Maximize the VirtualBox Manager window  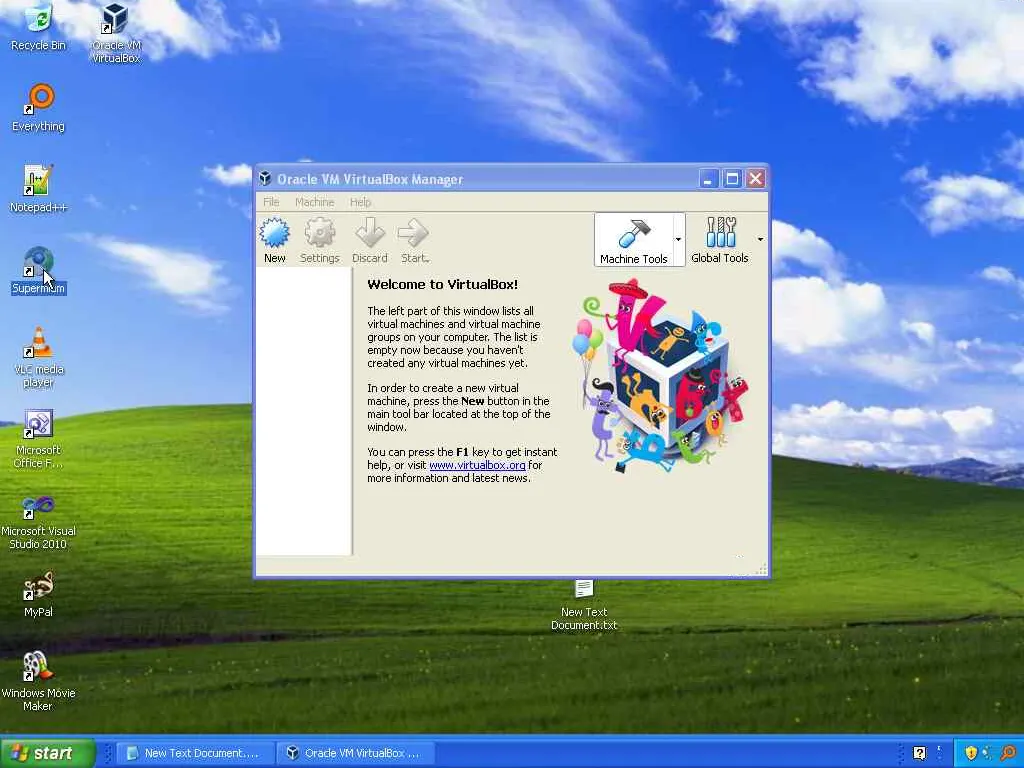click(x=732, y=178)
